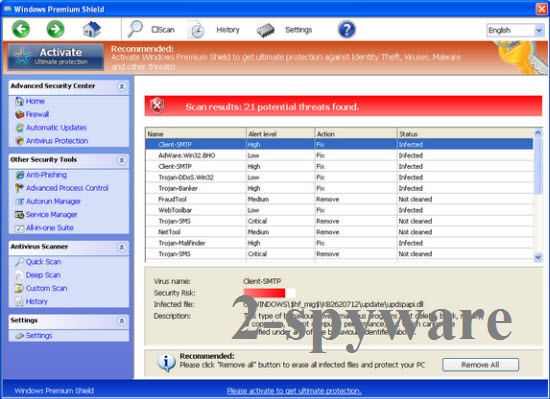
Task: Click the Anti-Phishing icon
Action: pos(20,175)
